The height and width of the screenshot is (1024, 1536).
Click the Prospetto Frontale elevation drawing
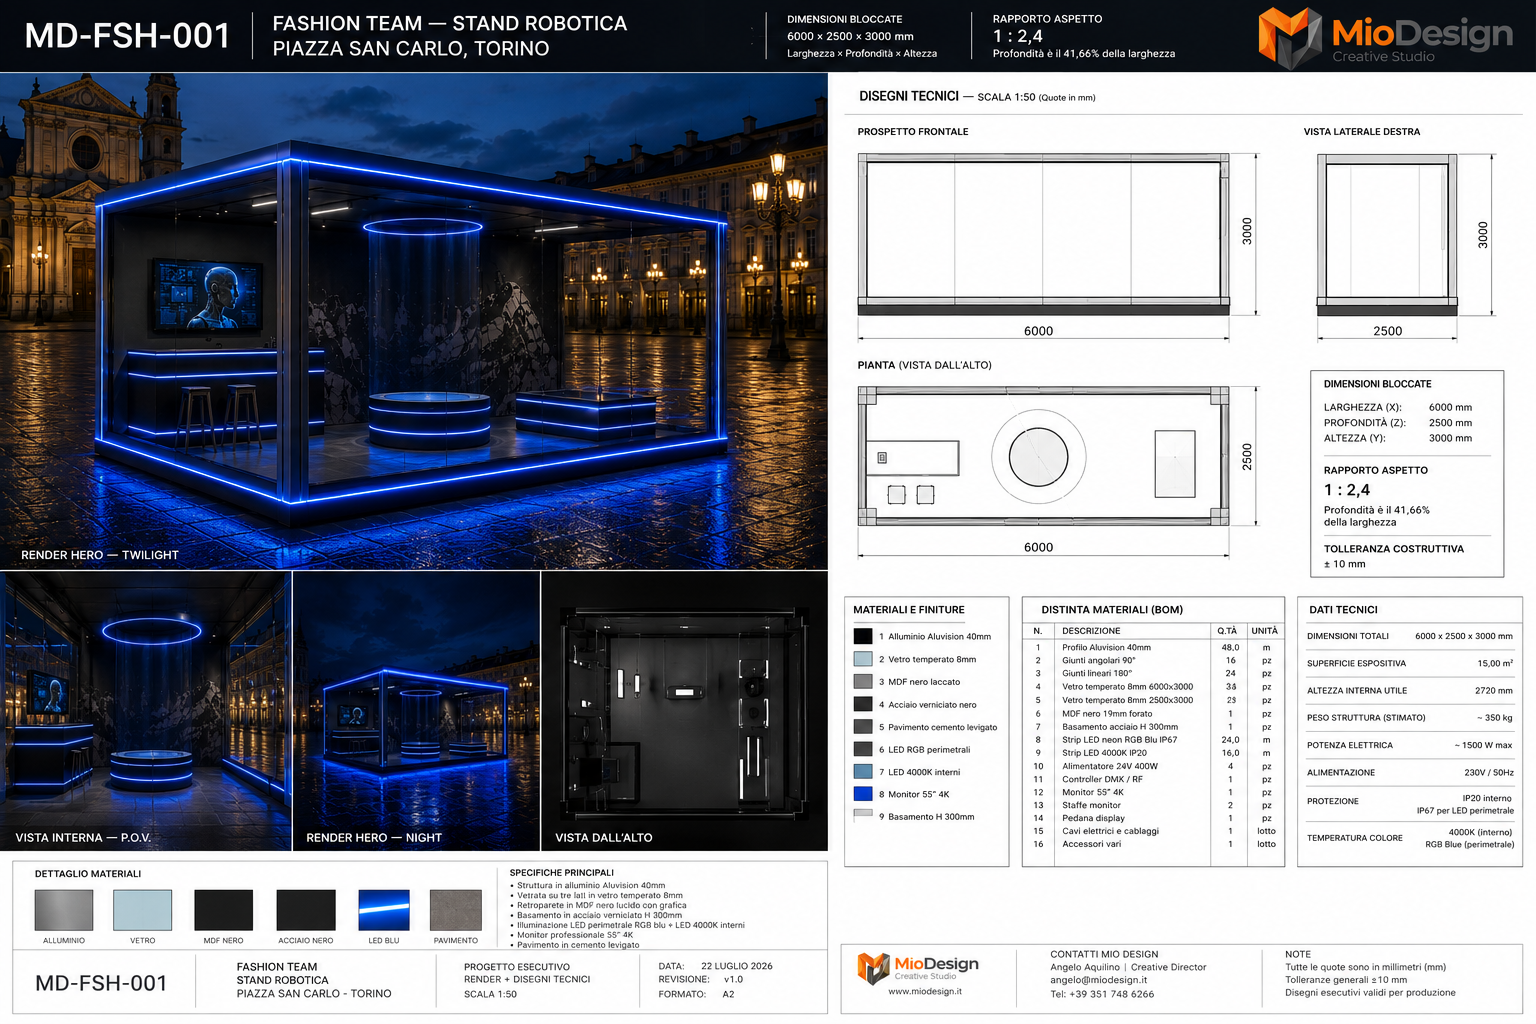coord(1043,234)
